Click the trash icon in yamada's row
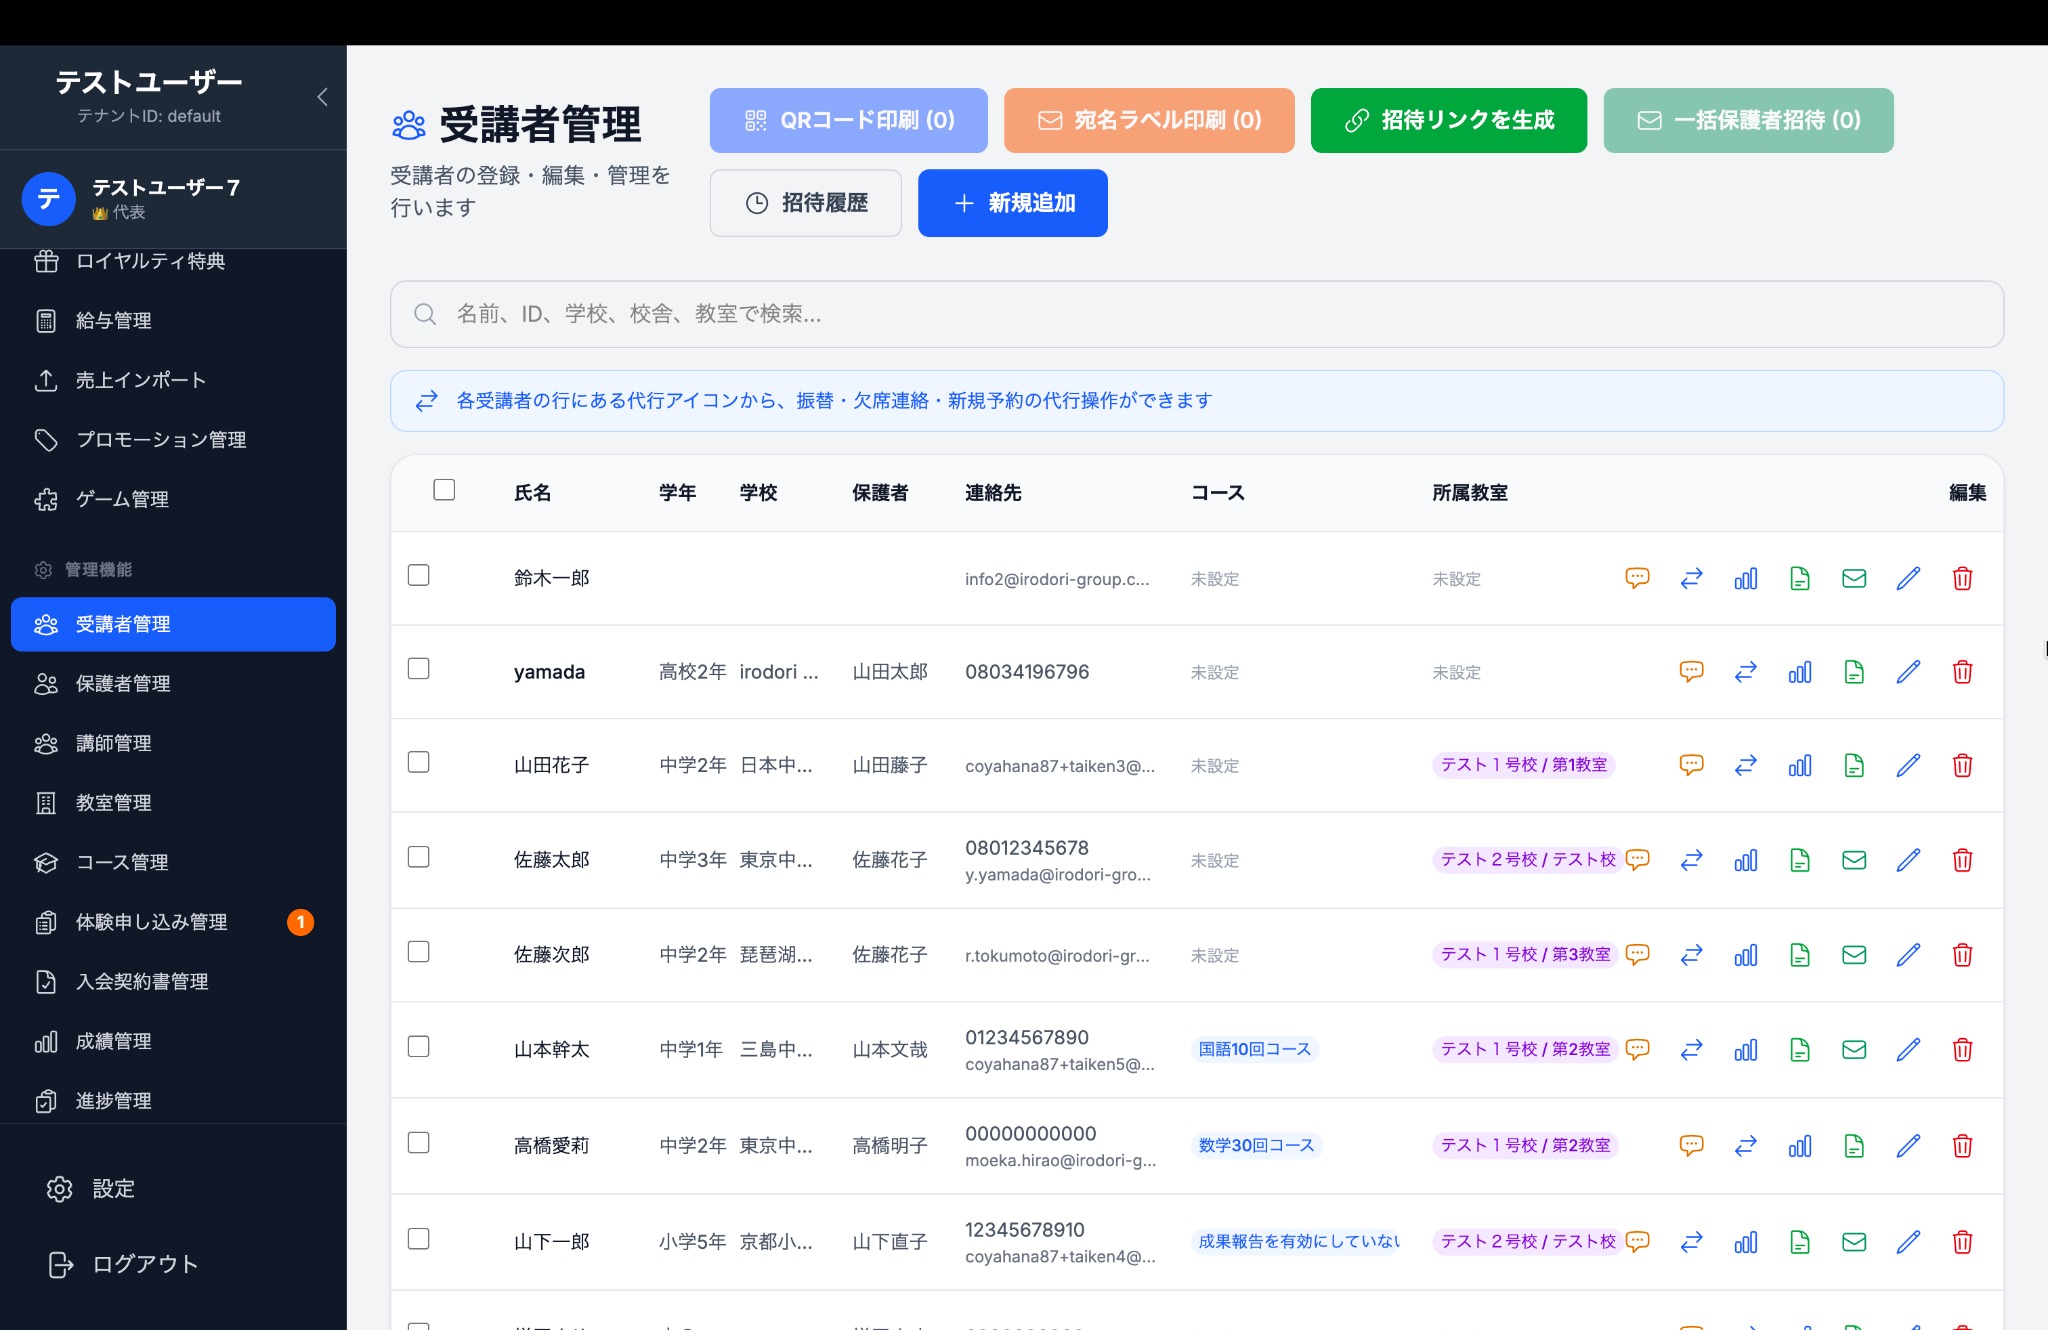This screenshot has height=1330, width=2048. [1962, 672]
